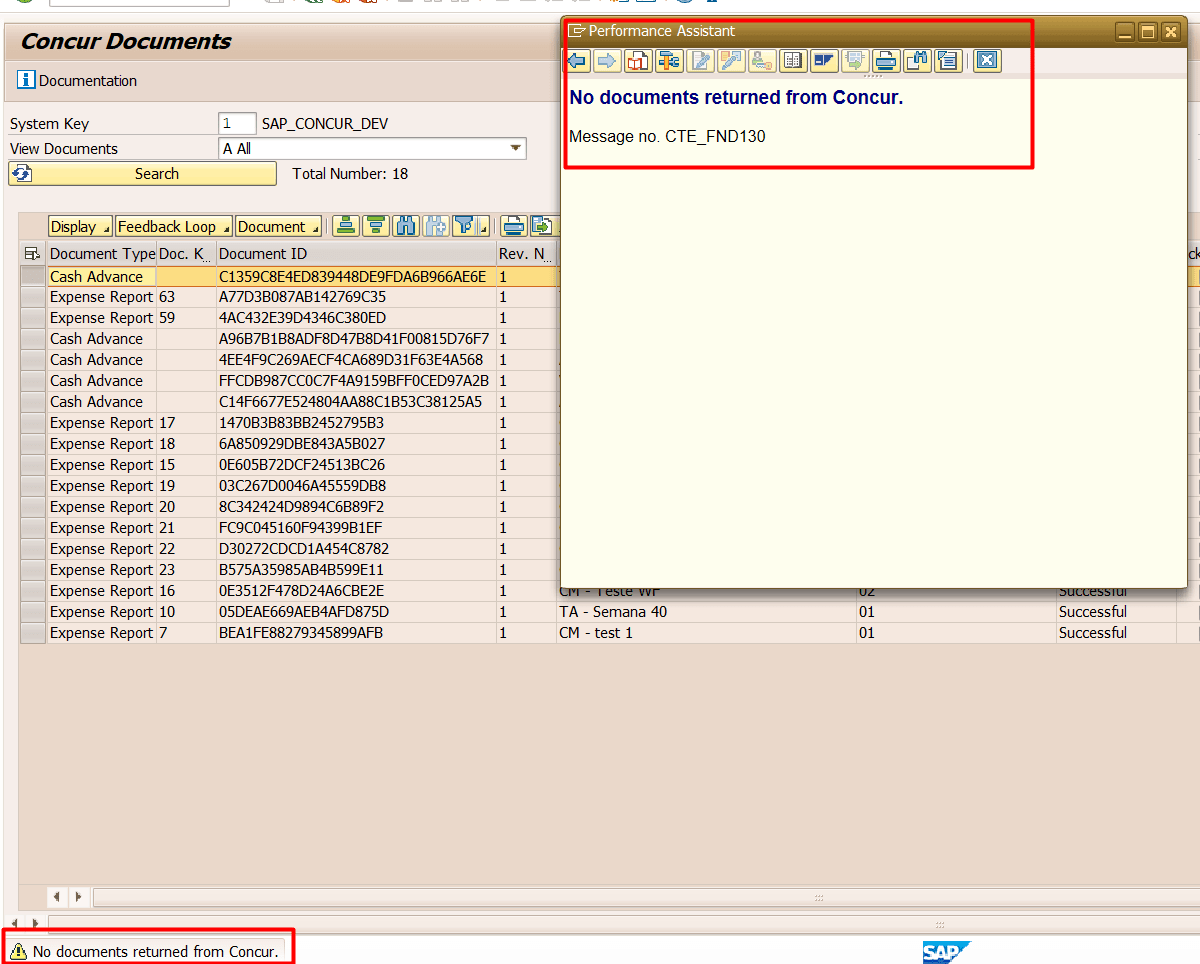Select the Expense Report 63 row selector
This screenshot has width=1200, height=964.
coord(33,296)
